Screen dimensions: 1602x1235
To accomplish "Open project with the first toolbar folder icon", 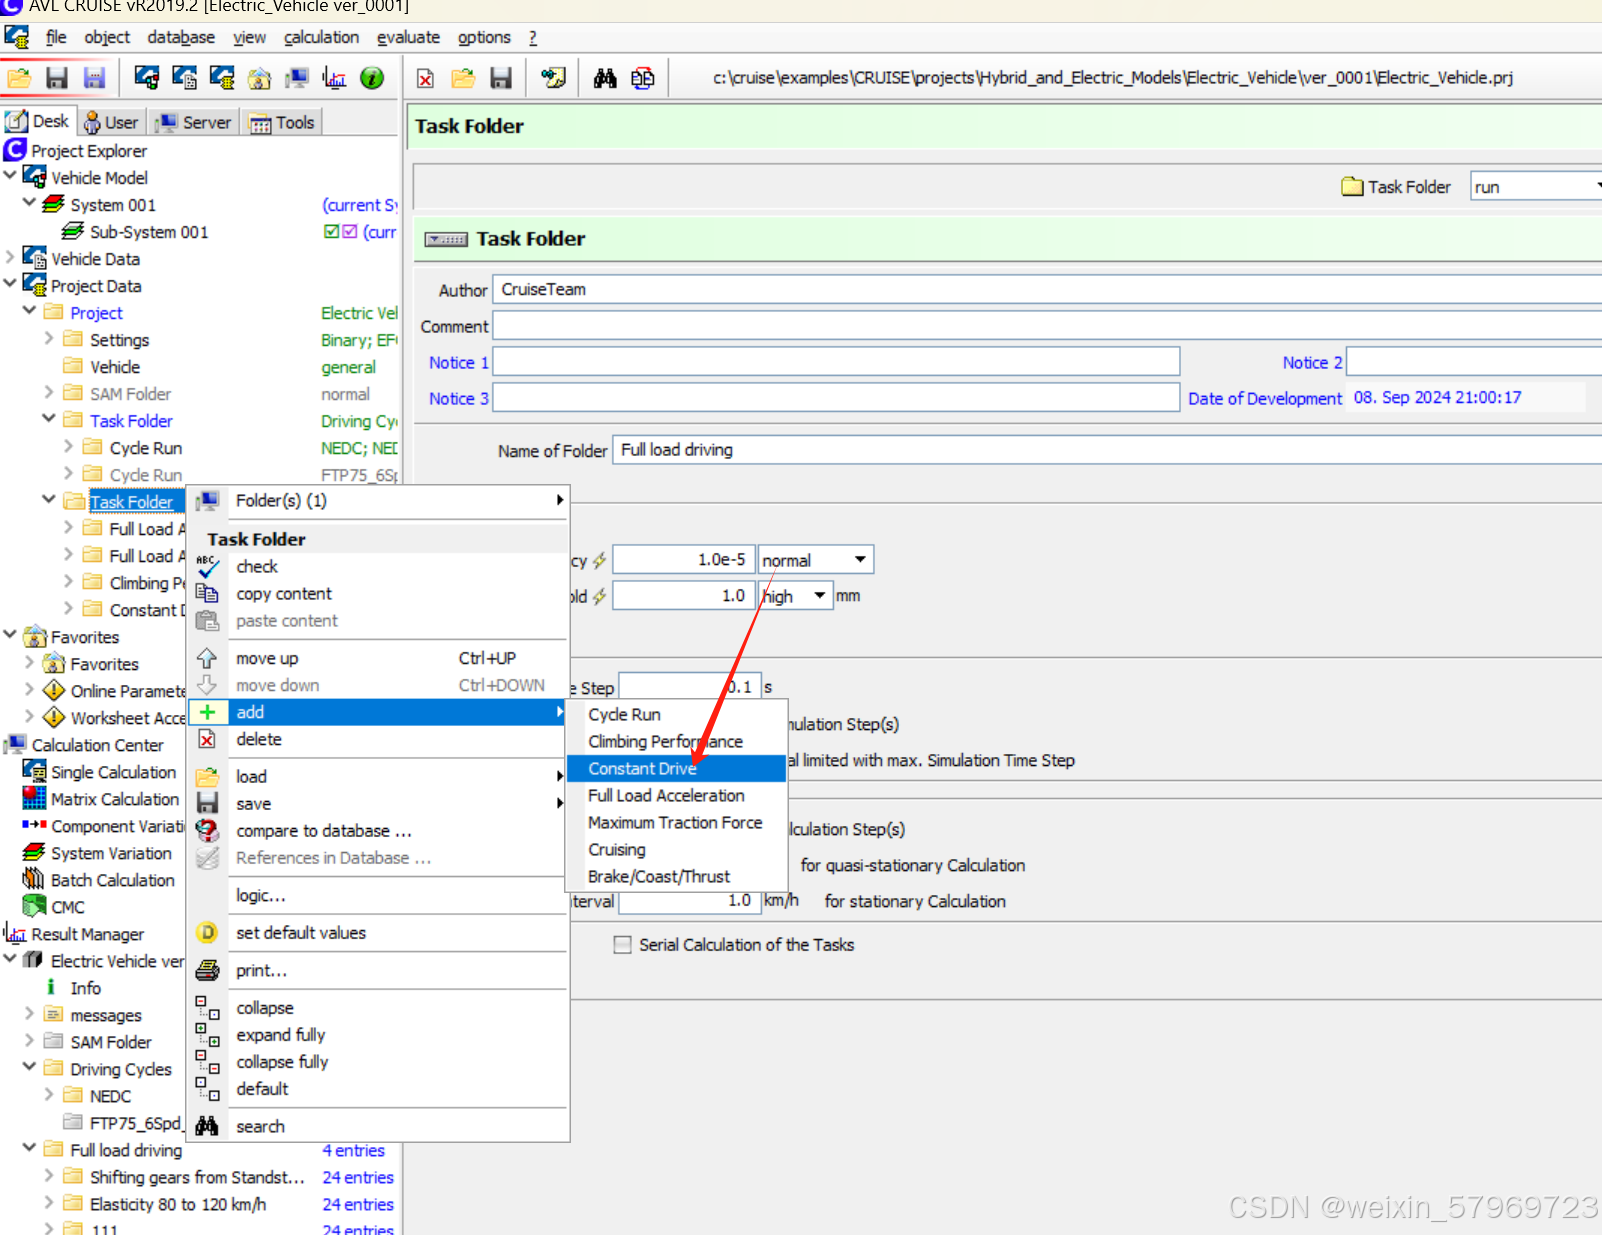I will (19, 77).
